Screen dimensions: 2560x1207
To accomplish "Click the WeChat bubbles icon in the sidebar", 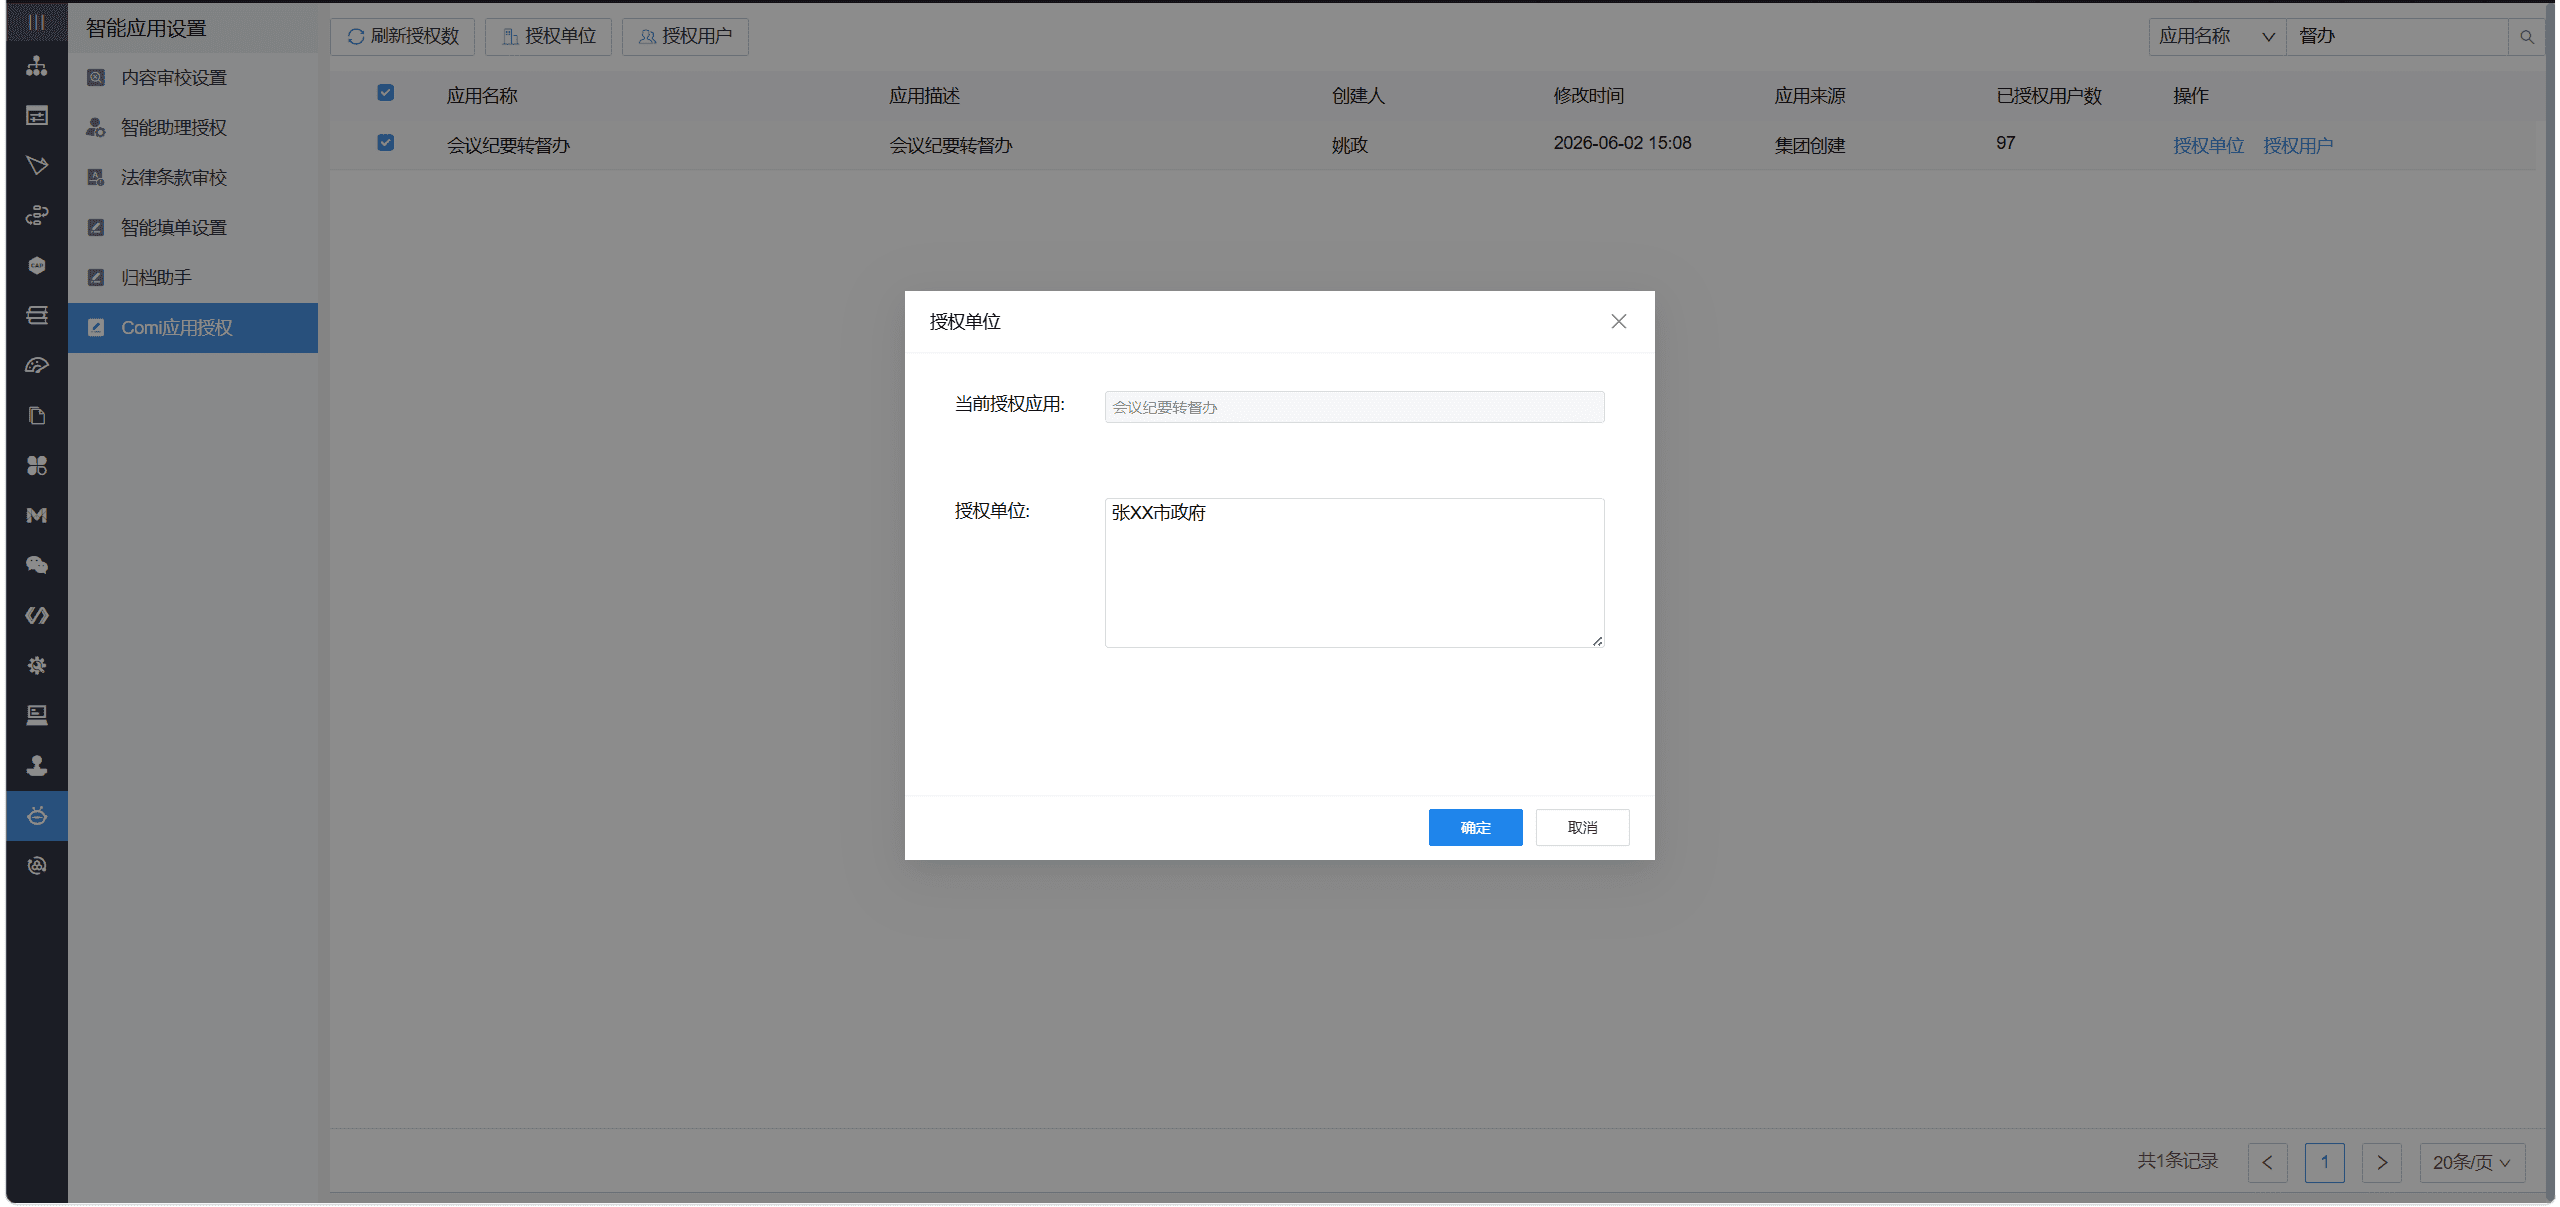I will (37, 566).
